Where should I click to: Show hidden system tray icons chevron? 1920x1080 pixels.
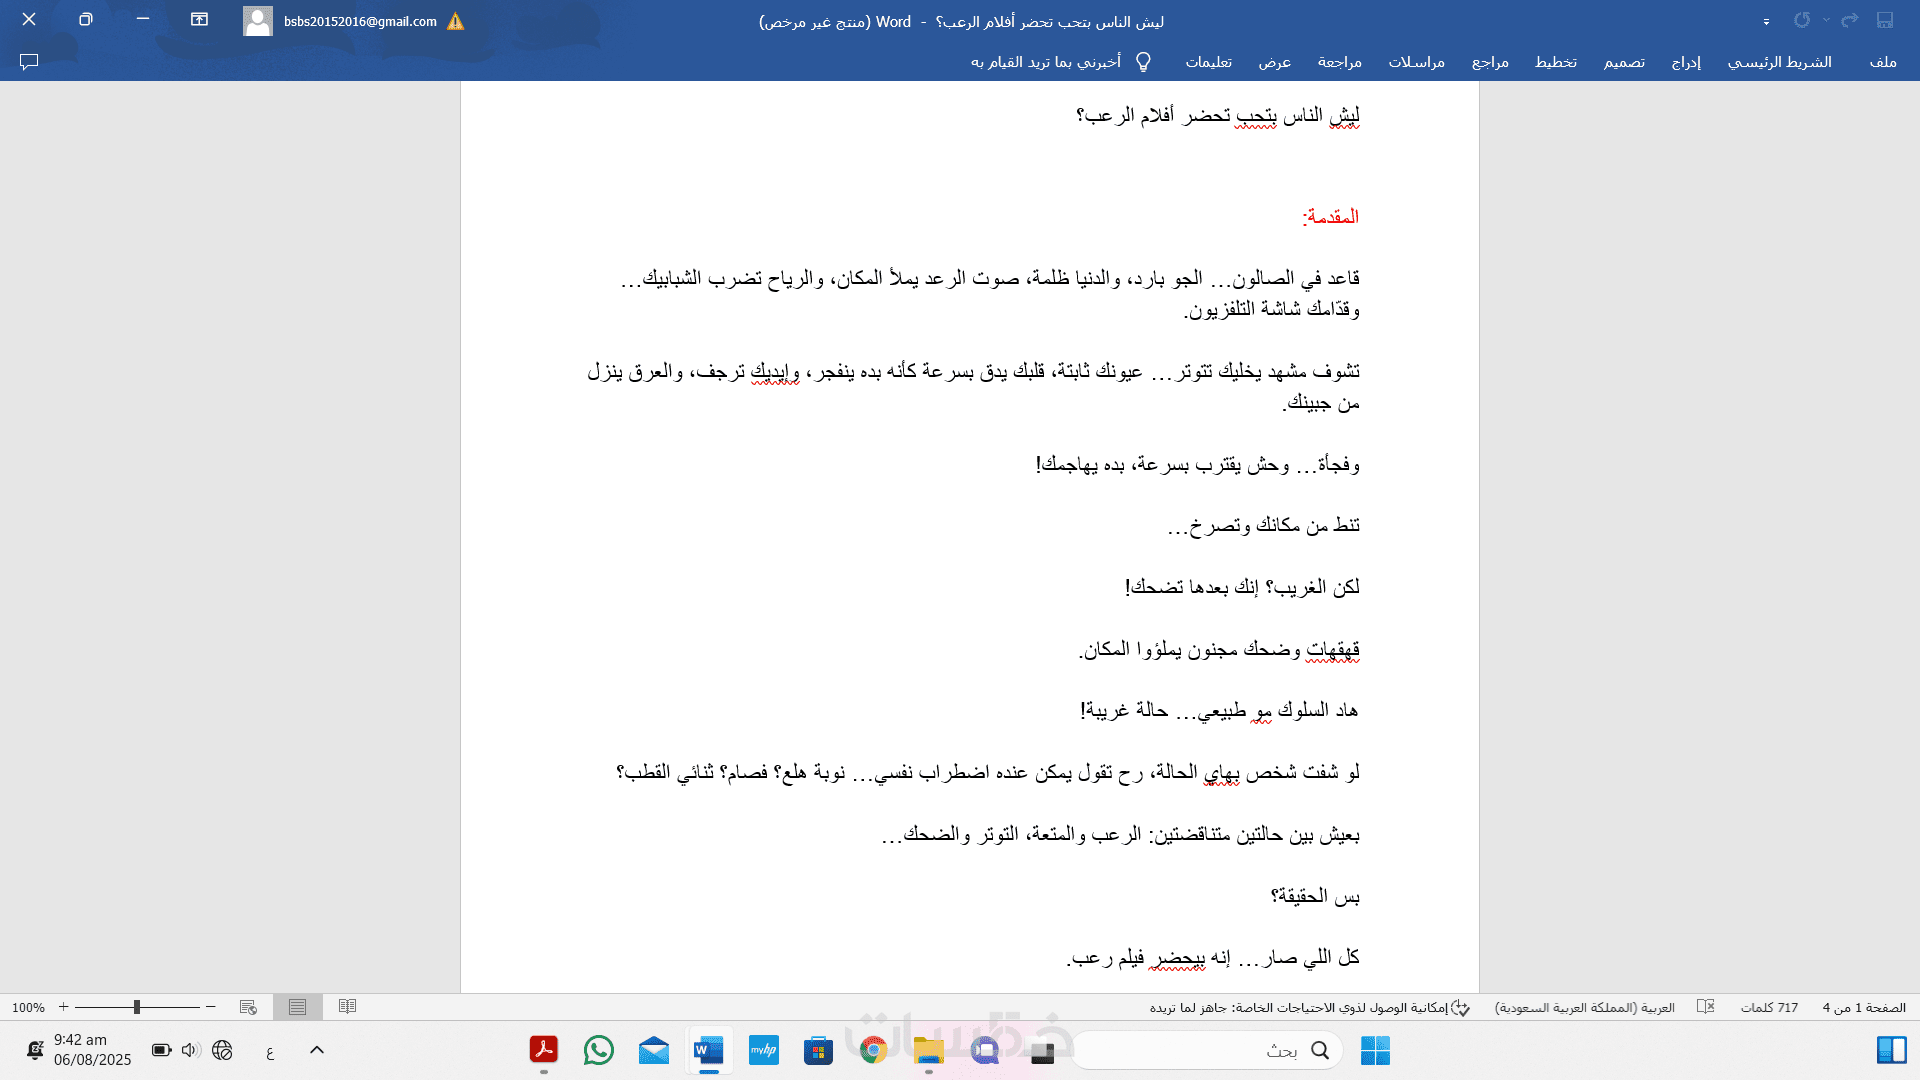tap(317, 1050)
